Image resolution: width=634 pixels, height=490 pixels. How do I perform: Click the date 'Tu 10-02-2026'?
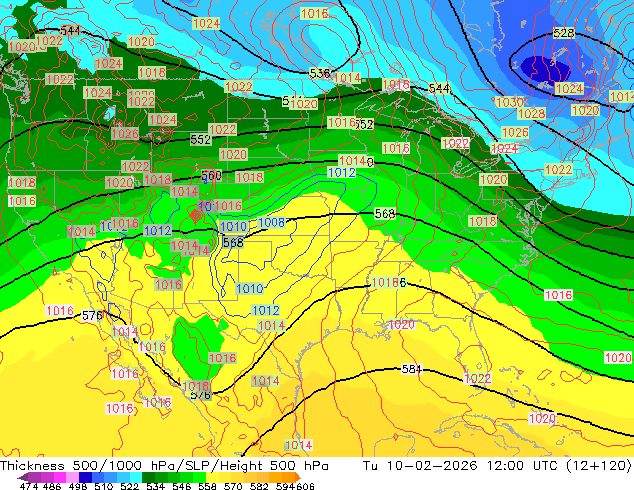(420, 466)
